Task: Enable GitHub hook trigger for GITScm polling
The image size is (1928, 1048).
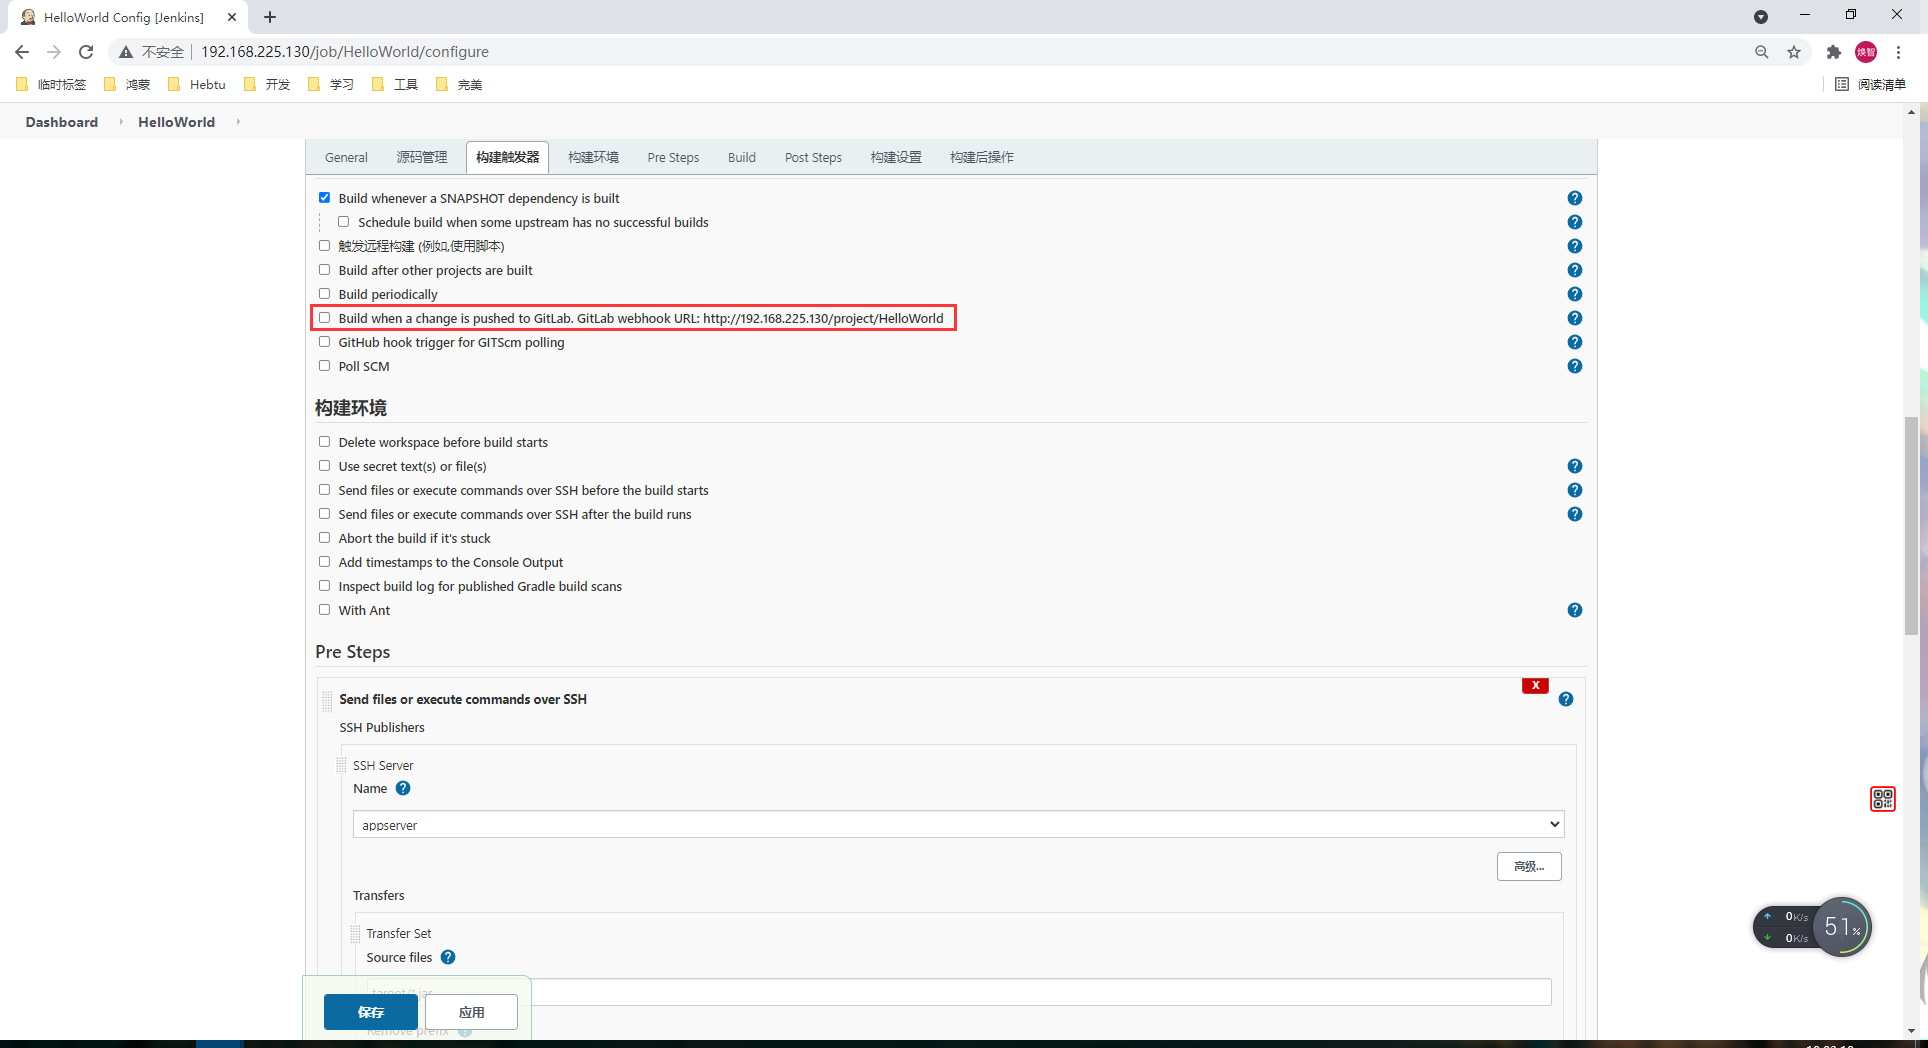Action: [324, 342]
